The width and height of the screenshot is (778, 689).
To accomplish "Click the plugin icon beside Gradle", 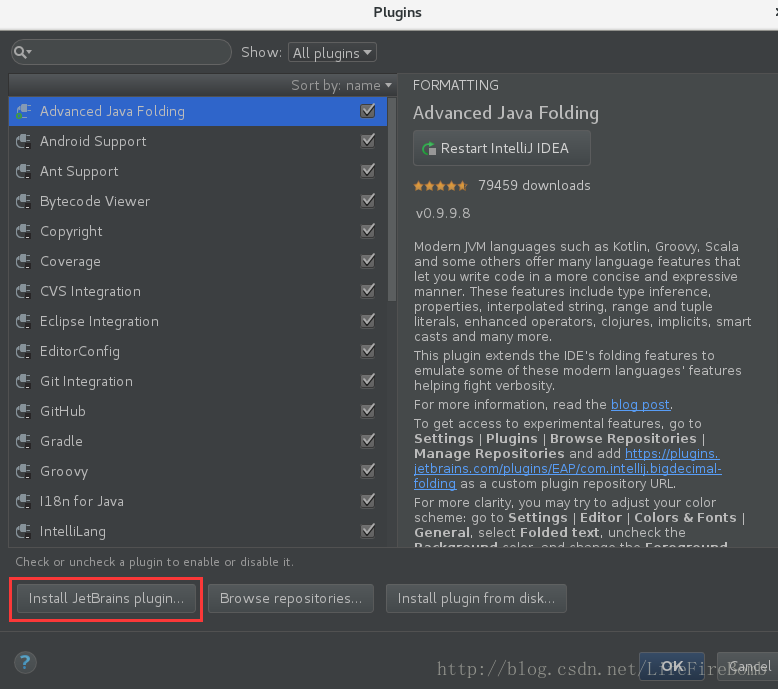I will pyautogui.click(x=23, y=441).
